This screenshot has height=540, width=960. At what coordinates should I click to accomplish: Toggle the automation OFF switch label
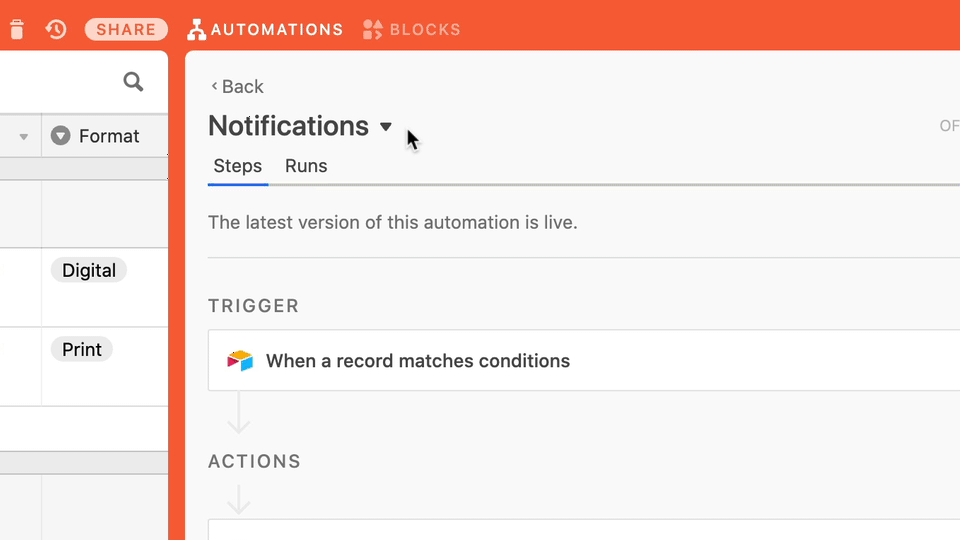click(x=950, y=126)
